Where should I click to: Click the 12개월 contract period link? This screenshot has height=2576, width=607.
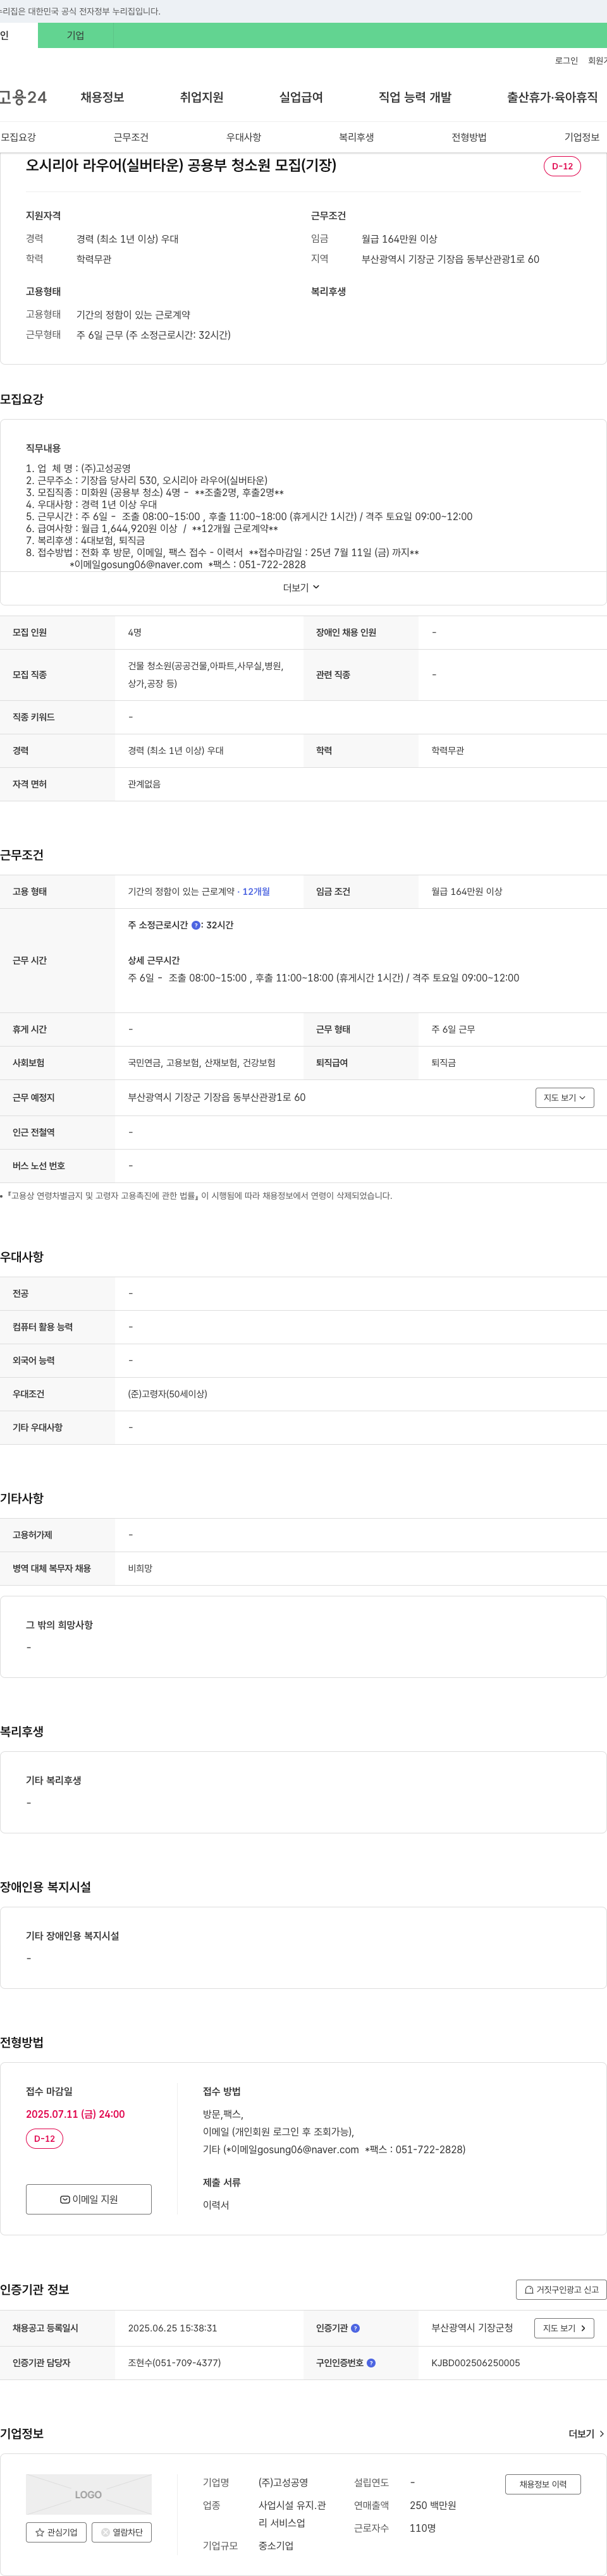coord(256,892)
